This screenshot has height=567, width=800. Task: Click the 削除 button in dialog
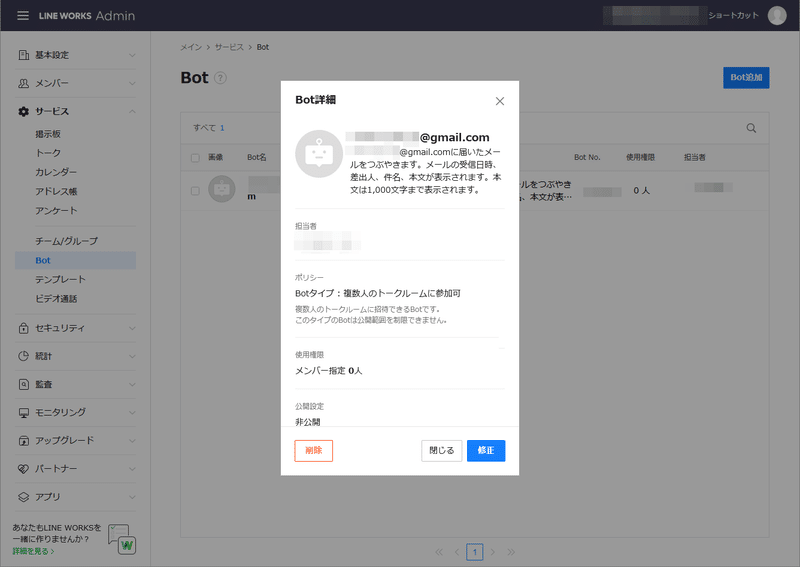point(313,451)
